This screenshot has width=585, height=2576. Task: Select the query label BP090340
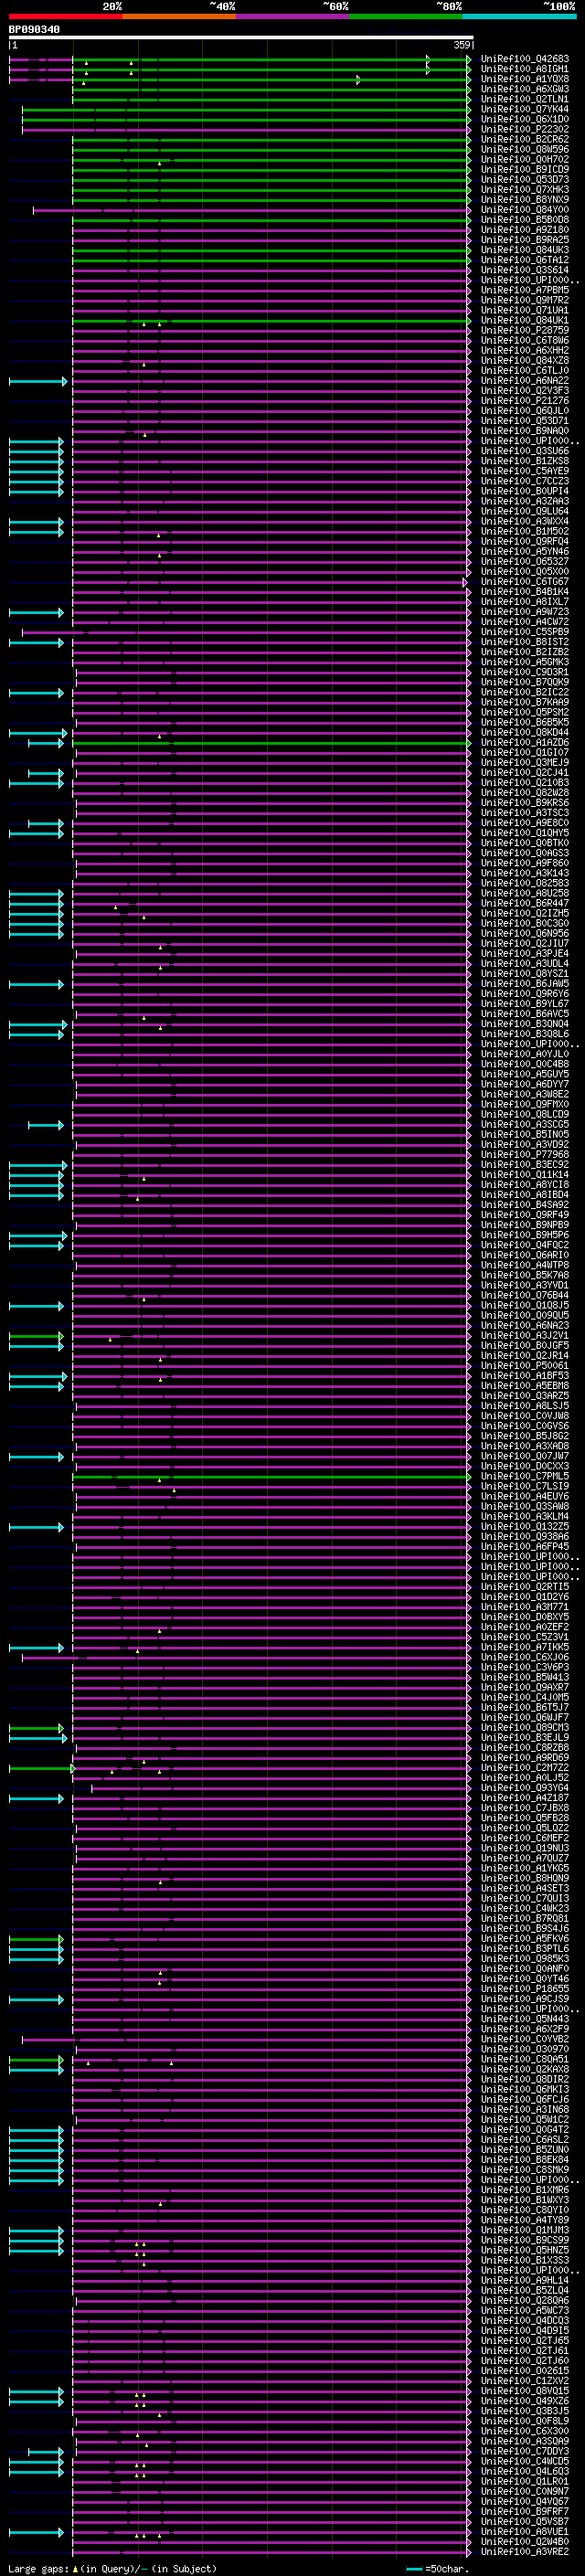pyautogui.click(x=34, y=29)
